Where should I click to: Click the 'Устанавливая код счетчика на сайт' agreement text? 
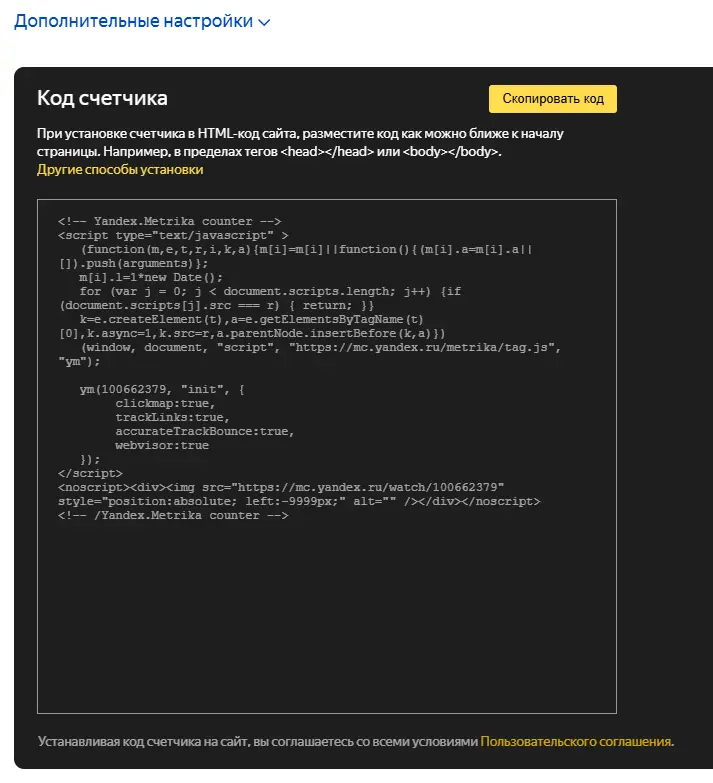(258, 742)
